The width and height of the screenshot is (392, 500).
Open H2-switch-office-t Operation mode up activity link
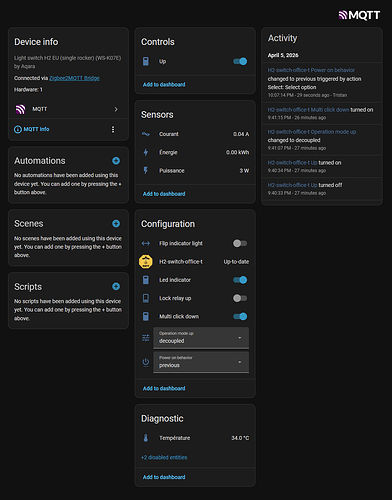312,132
